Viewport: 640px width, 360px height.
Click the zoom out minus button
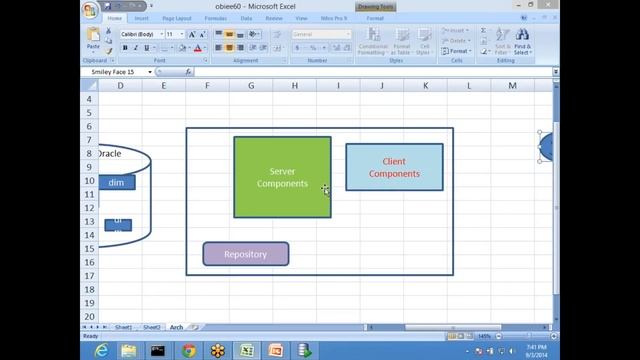[499, 336]
